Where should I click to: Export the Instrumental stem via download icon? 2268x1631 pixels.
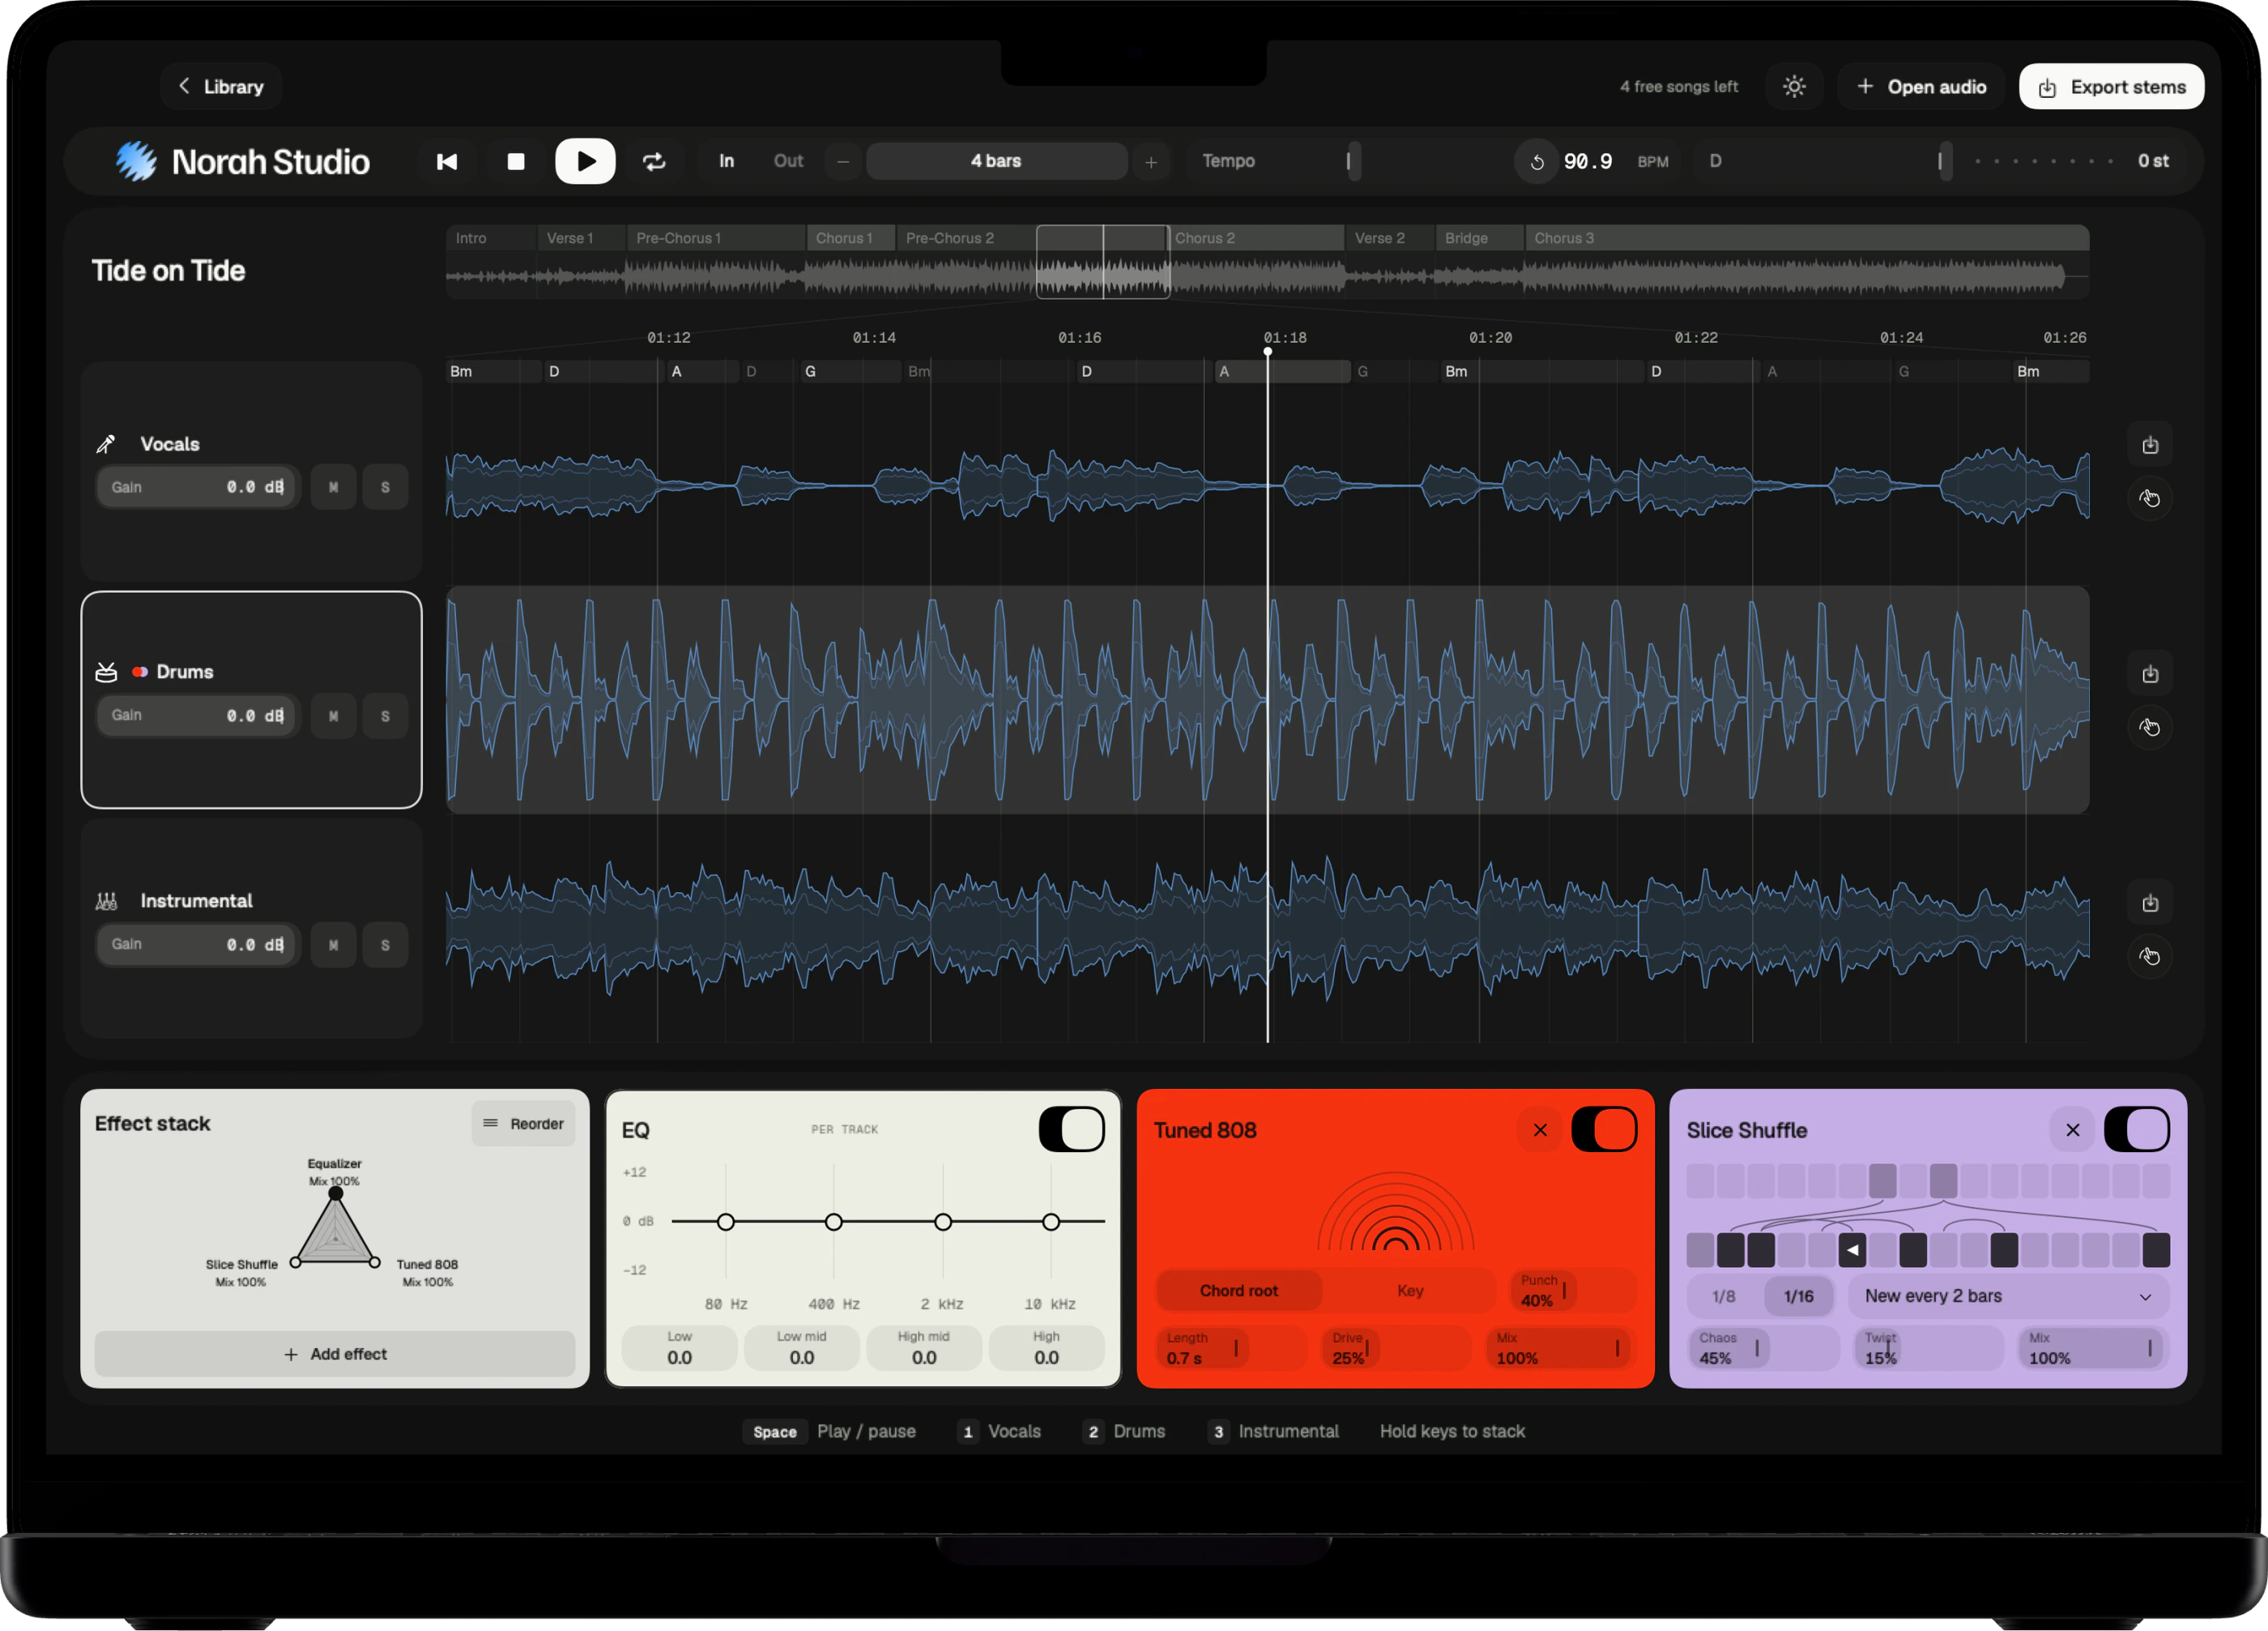tap(2150, 903)
